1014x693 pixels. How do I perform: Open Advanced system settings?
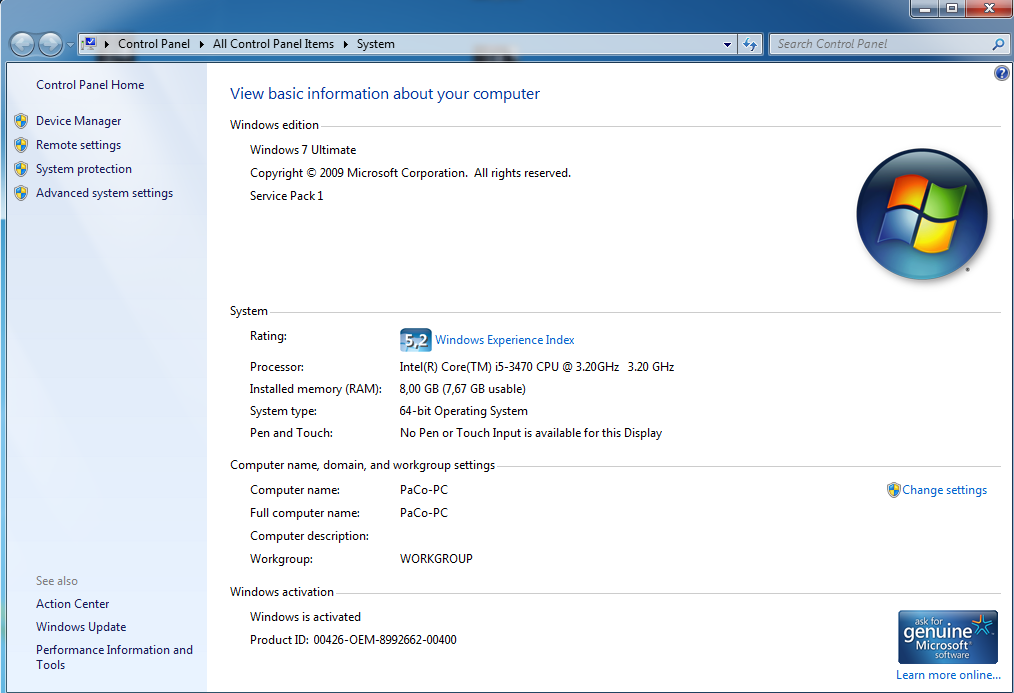pyautogui.click(x=104, y=193)
